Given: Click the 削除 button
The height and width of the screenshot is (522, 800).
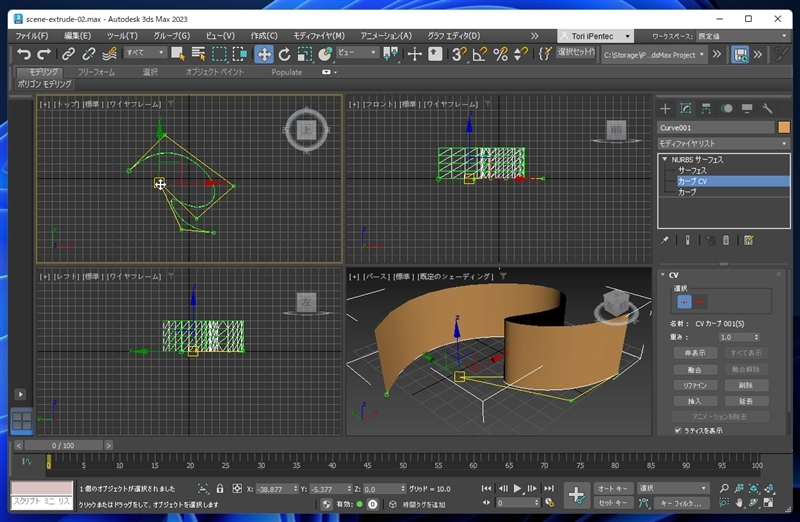Looking at the screenshot, I should [746, 385].
